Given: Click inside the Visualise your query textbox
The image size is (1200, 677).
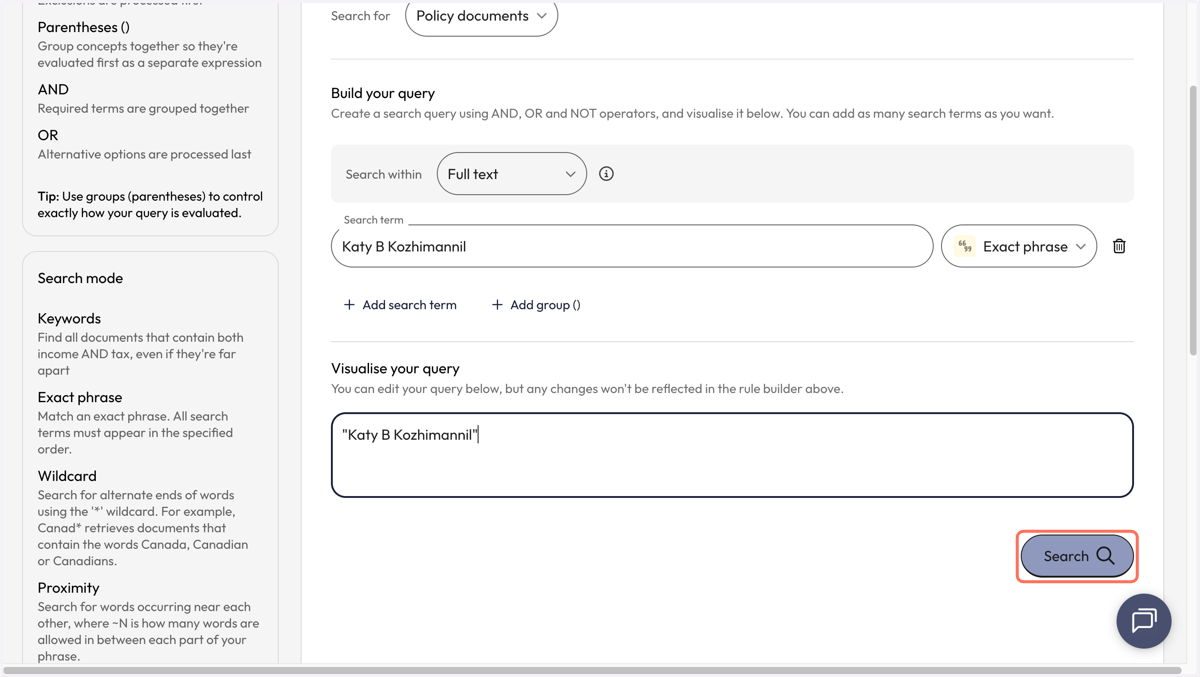Looking at the screenshot, I should click(732, 455).
